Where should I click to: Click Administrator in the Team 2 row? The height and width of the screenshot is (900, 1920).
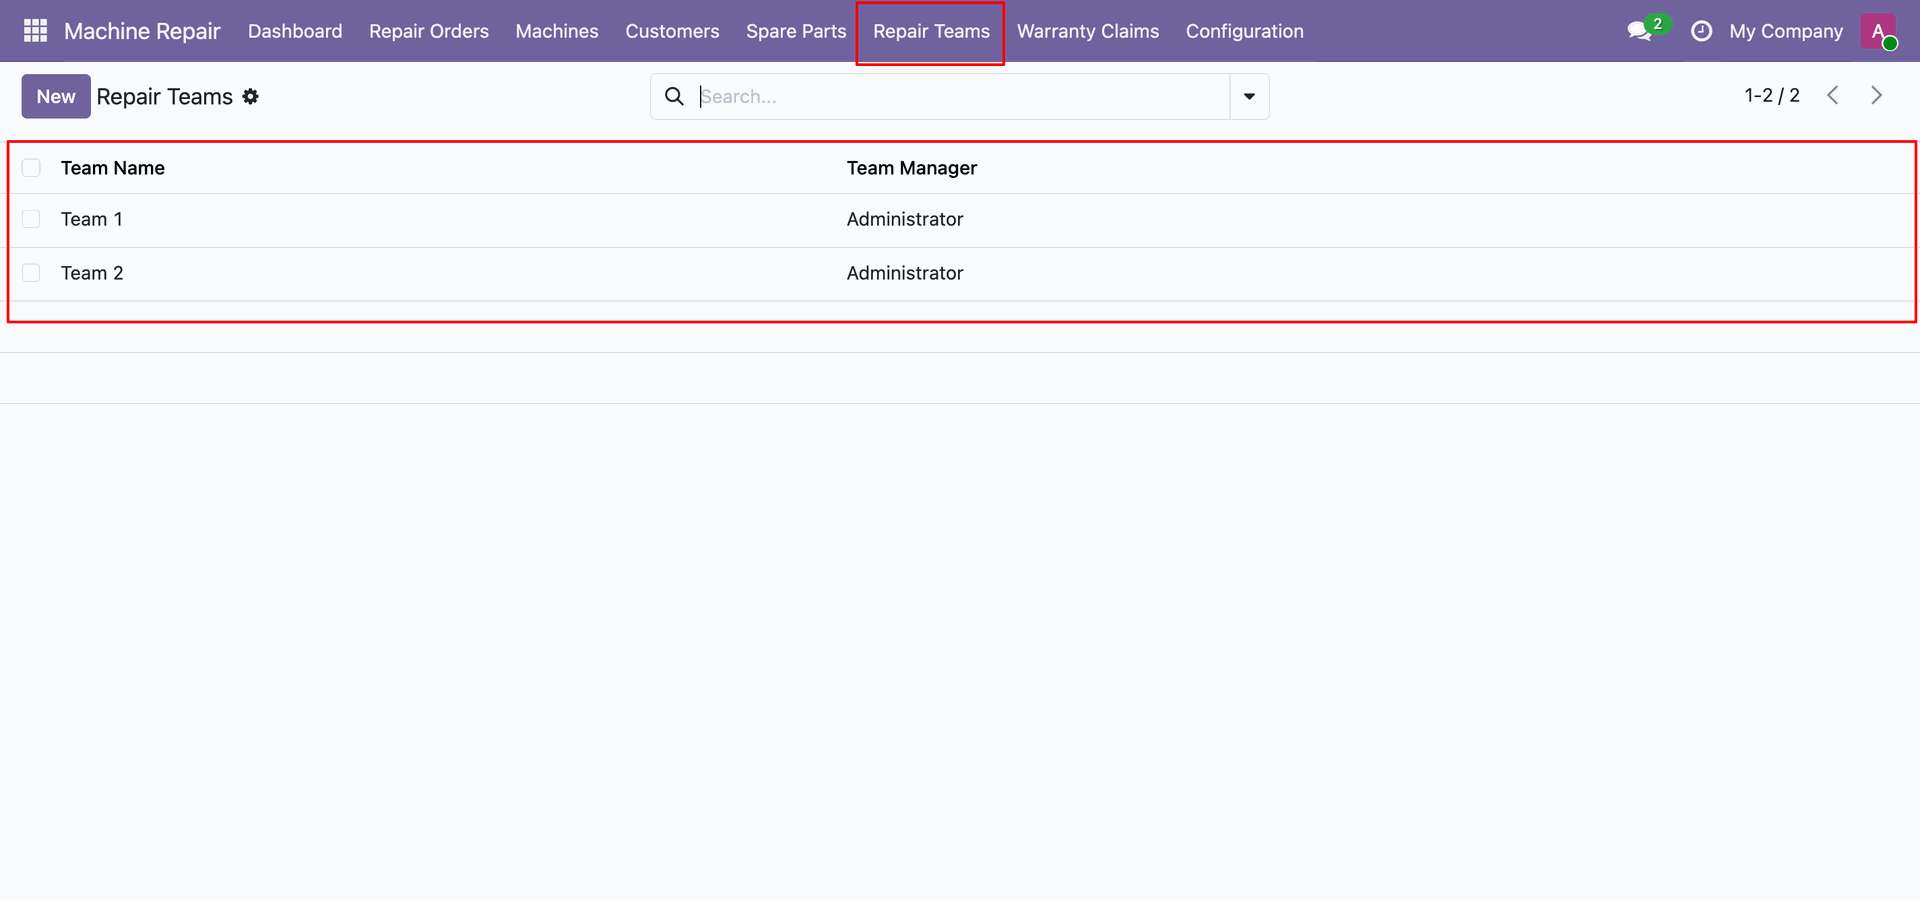click(x=905, y=273)
